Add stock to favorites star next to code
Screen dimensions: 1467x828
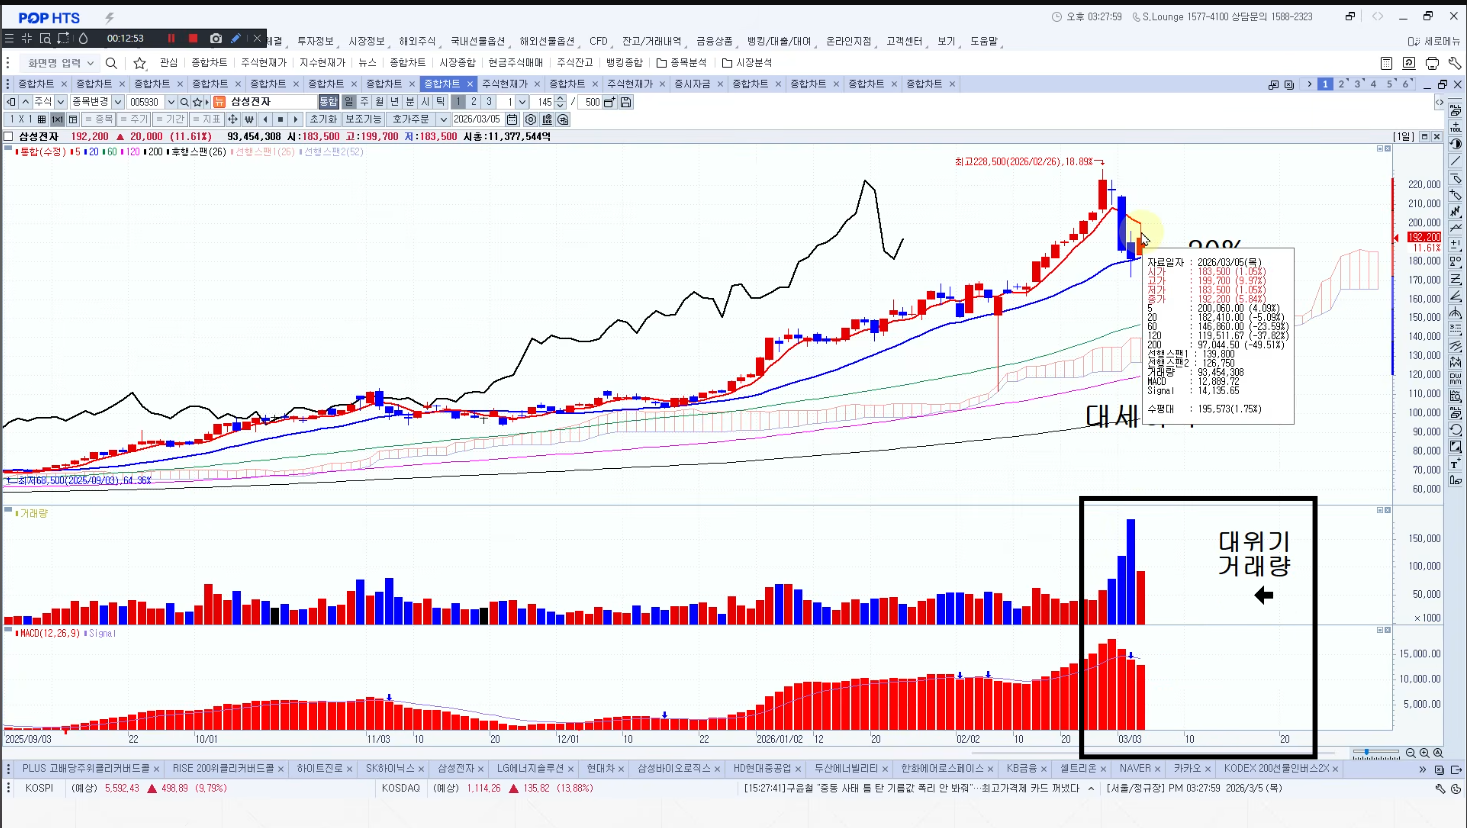coord(198,102)
